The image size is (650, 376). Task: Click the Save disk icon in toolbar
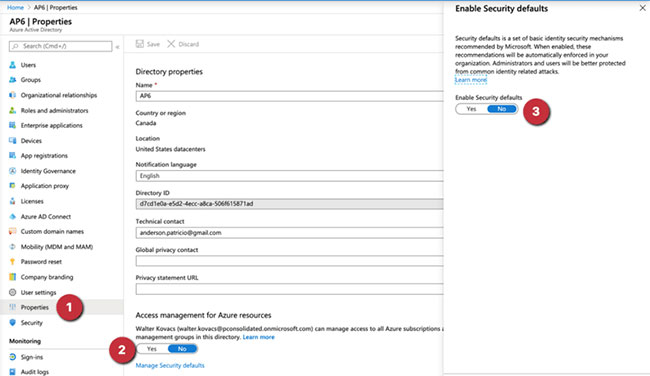tap(140, 44)
